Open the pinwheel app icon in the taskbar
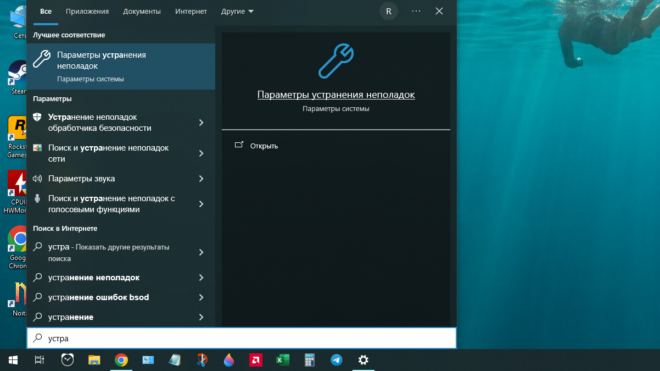The image size is (660, 371). [202, 360]
